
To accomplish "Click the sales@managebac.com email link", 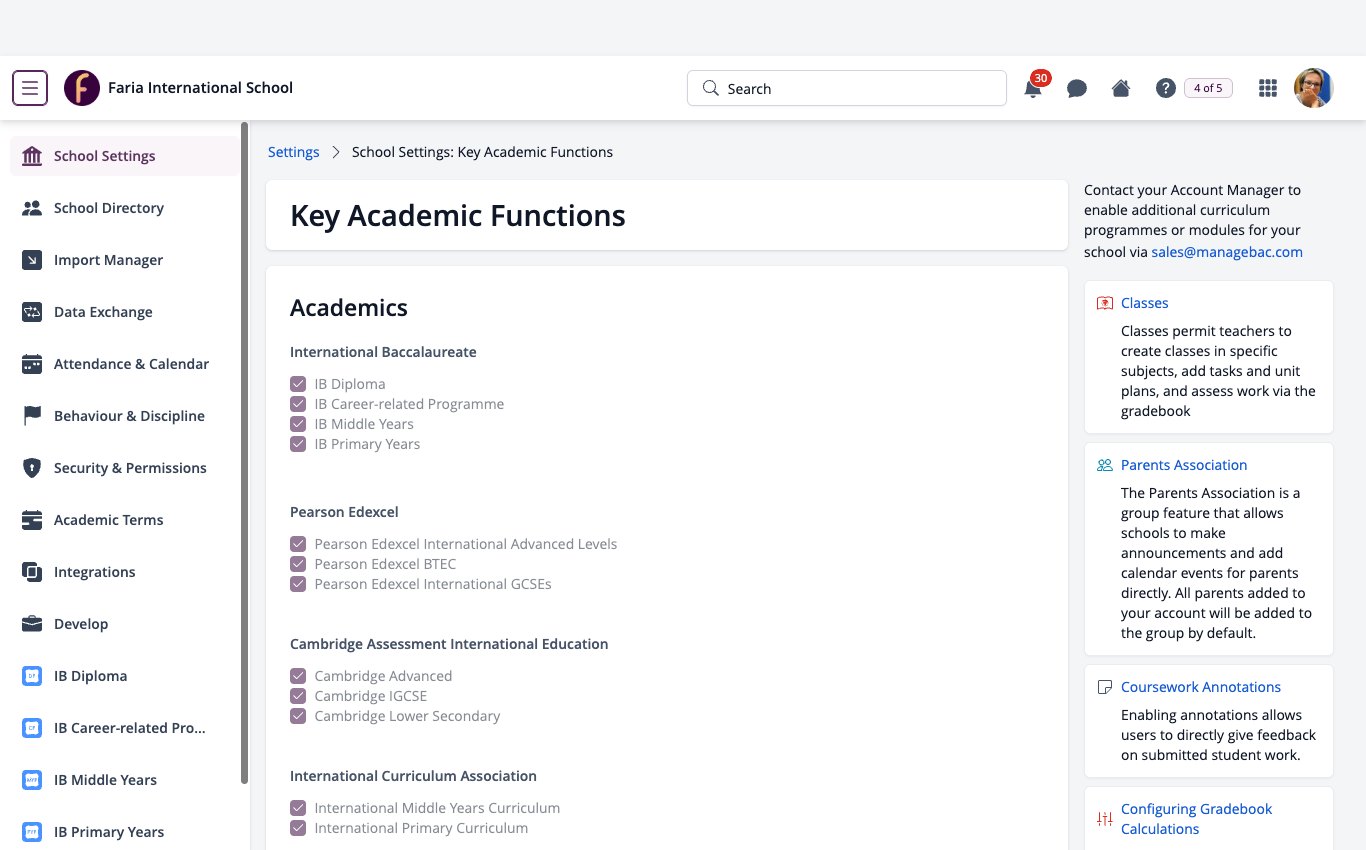I will click(x=1227, y=252).
